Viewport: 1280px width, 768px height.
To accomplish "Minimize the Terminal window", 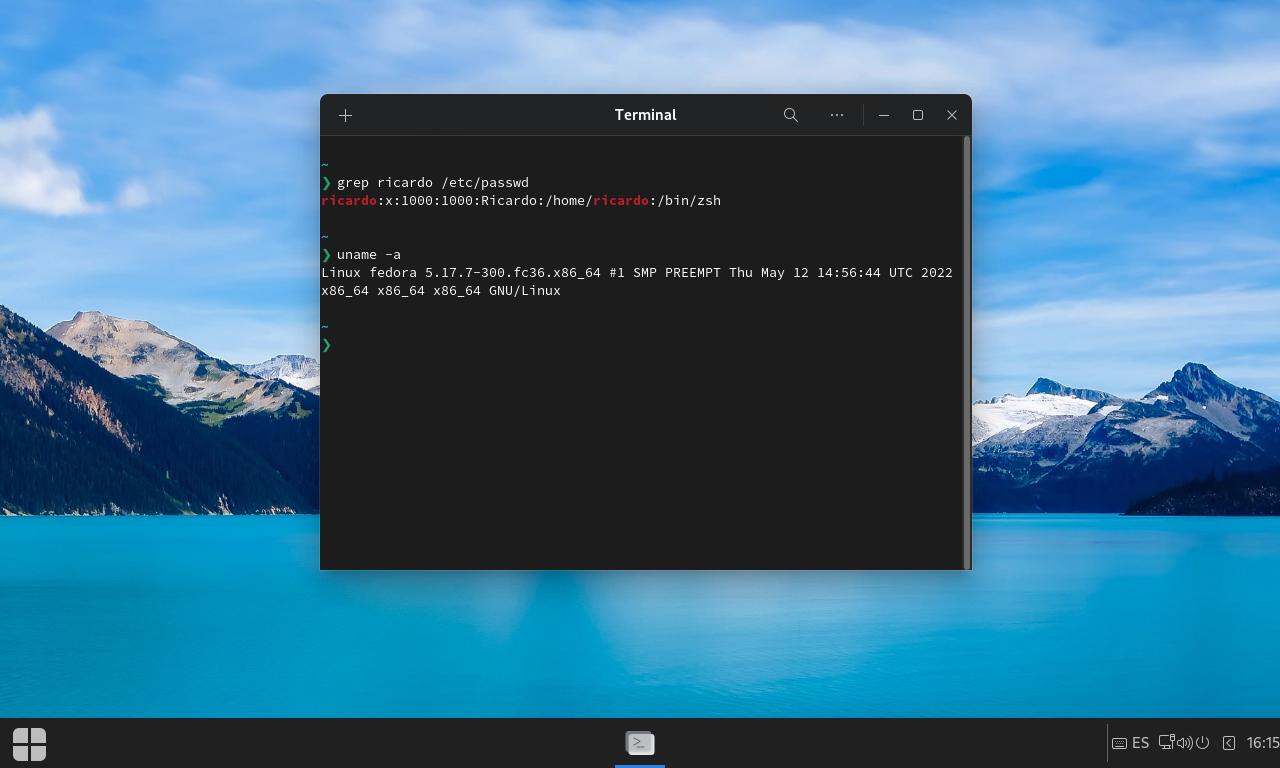I will tap(884, 115).
